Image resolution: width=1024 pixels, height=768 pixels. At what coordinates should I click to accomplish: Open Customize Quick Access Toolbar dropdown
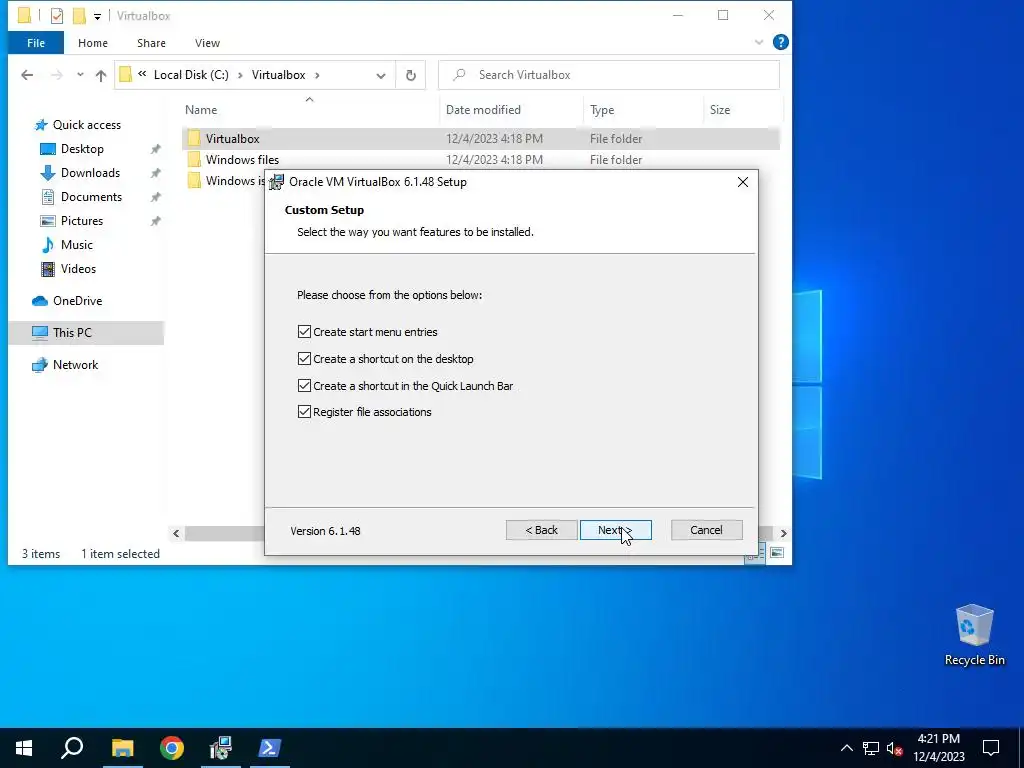click(97, 16)
